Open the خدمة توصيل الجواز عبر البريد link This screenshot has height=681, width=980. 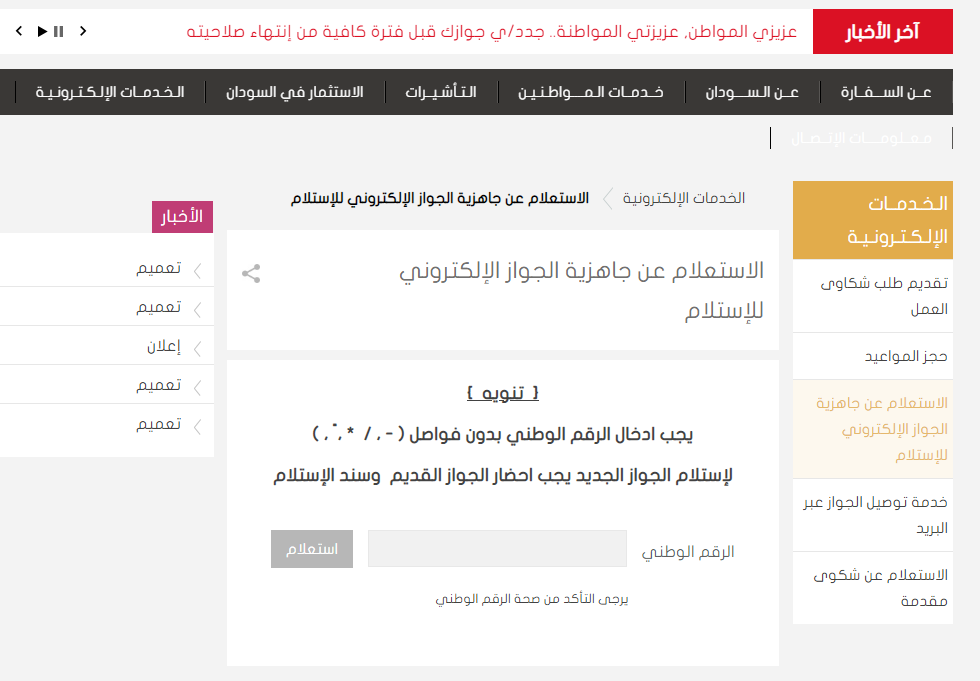tap(876, 515)
